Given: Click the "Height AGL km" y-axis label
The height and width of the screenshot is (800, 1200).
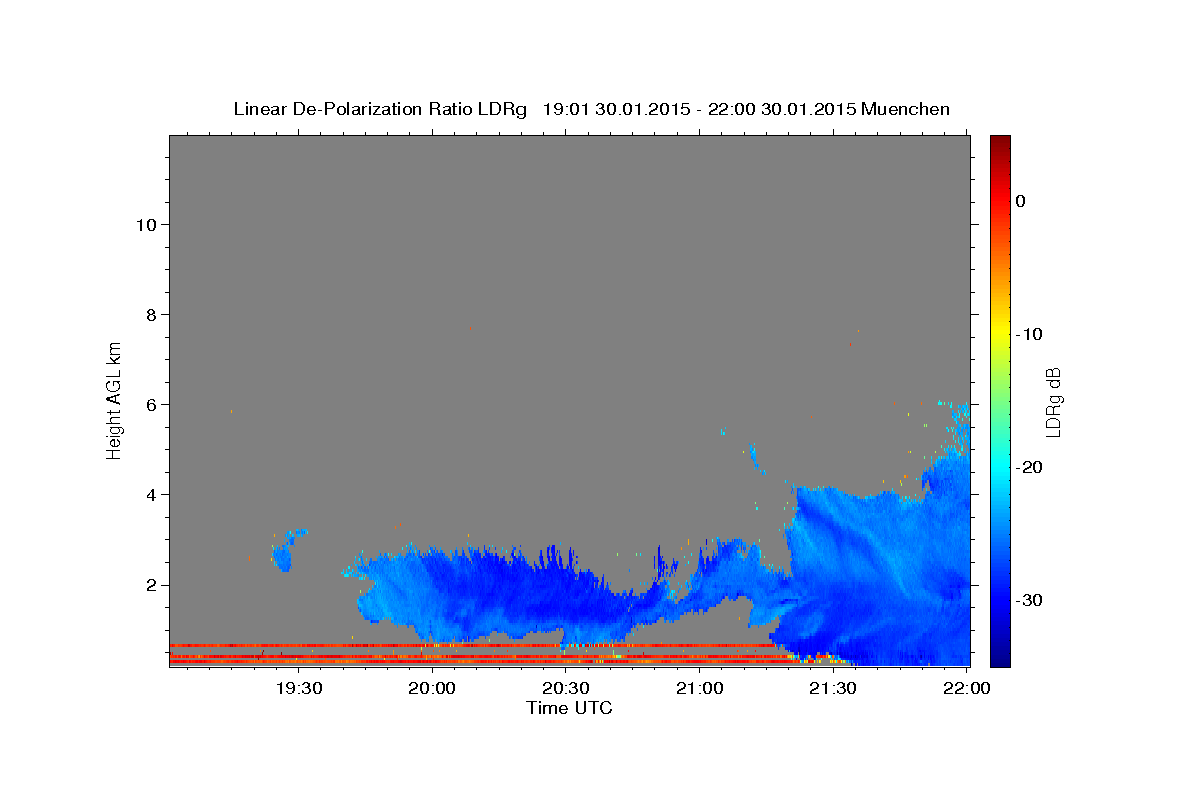Looking at the screenshot, I should coord(114,400).
